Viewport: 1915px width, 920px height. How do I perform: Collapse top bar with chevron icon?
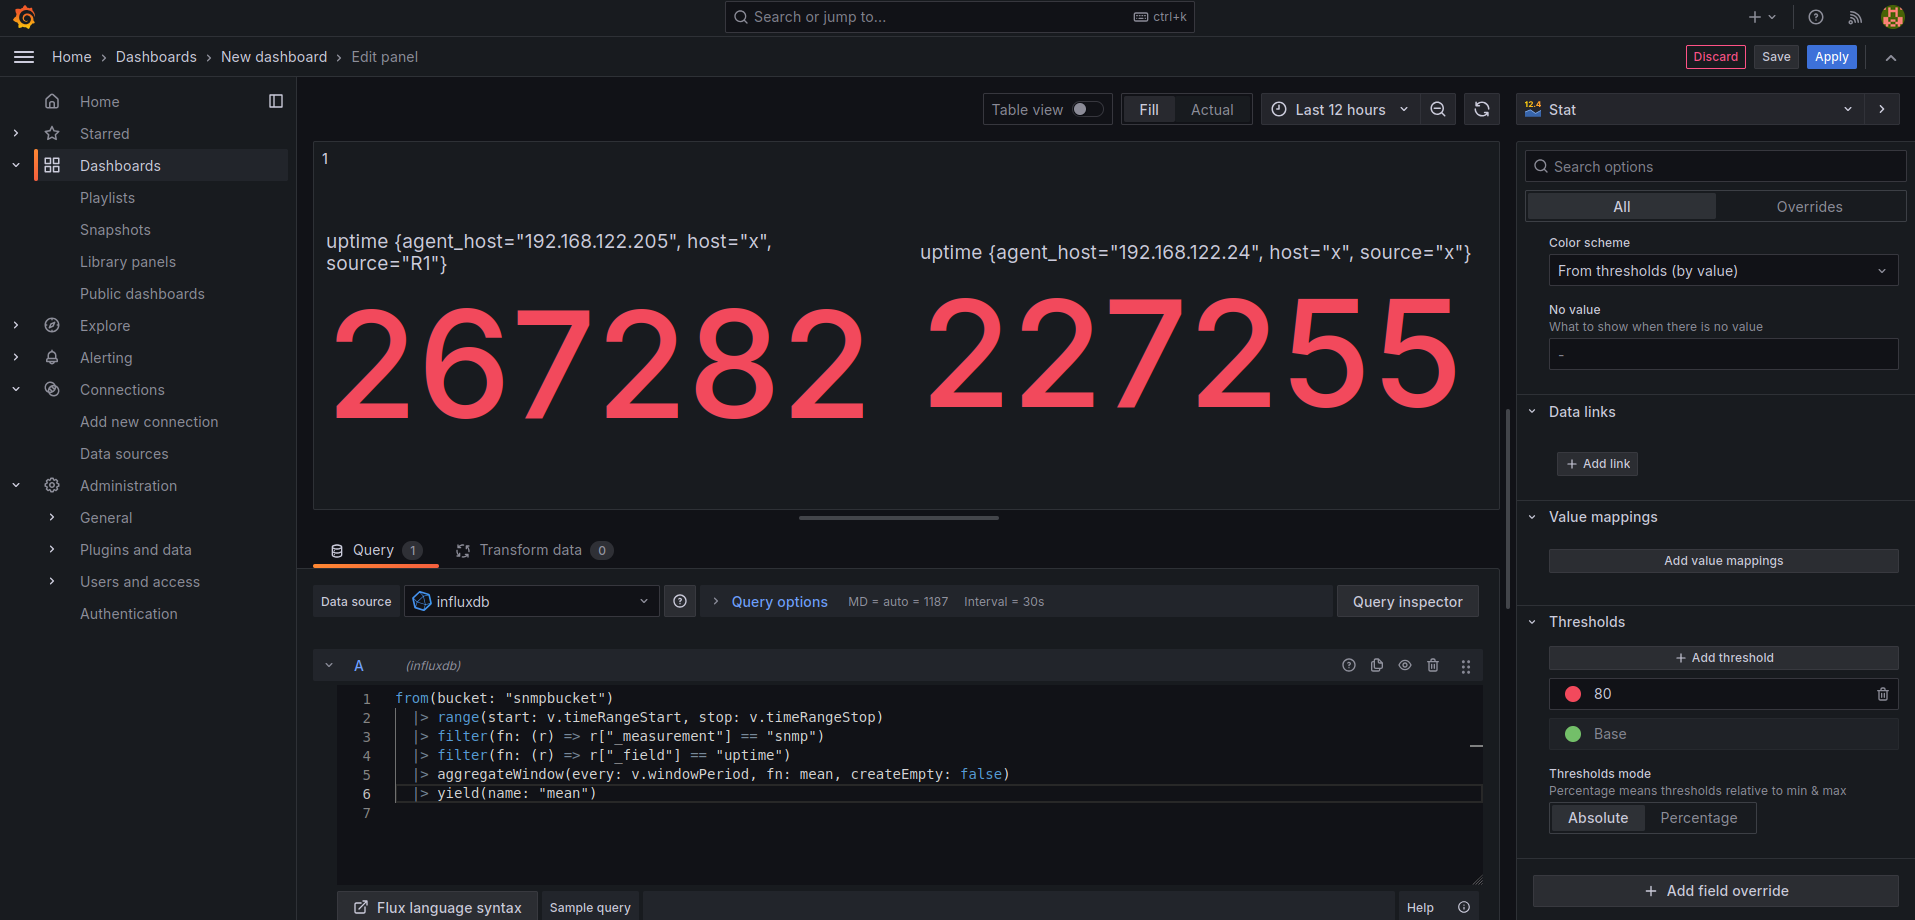point(1891,58)
